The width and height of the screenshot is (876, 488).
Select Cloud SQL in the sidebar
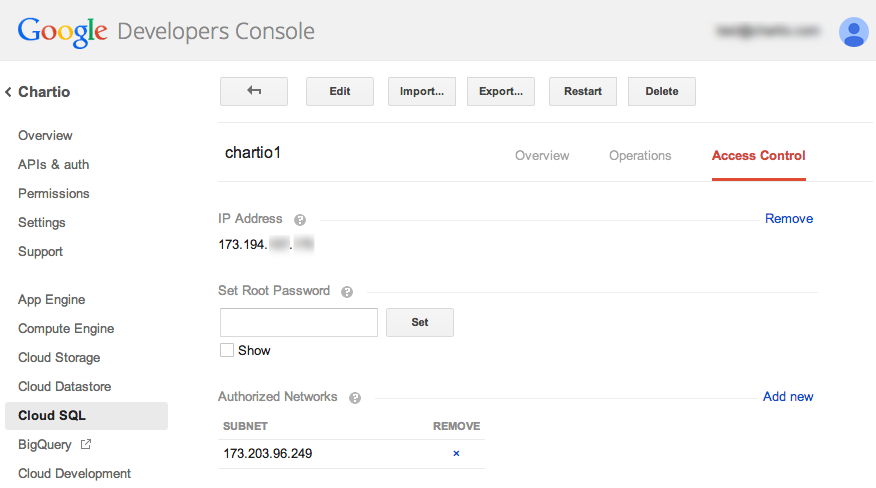pos(86,415)
